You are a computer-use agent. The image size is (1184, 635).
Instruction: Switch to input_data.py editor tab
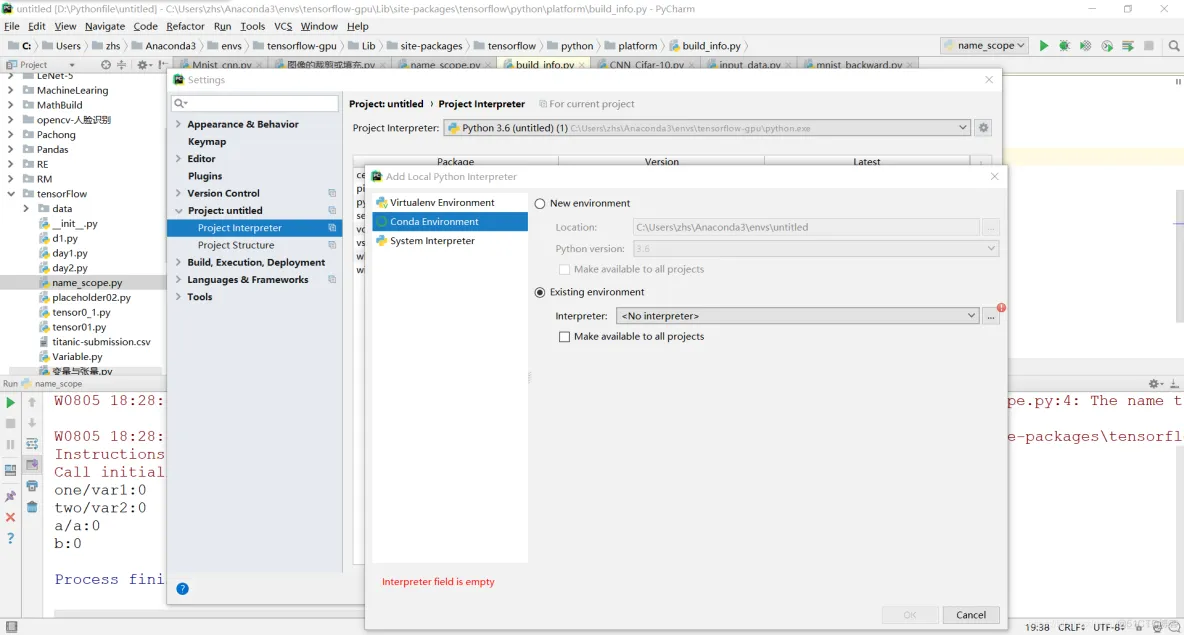tap(748, 65)
